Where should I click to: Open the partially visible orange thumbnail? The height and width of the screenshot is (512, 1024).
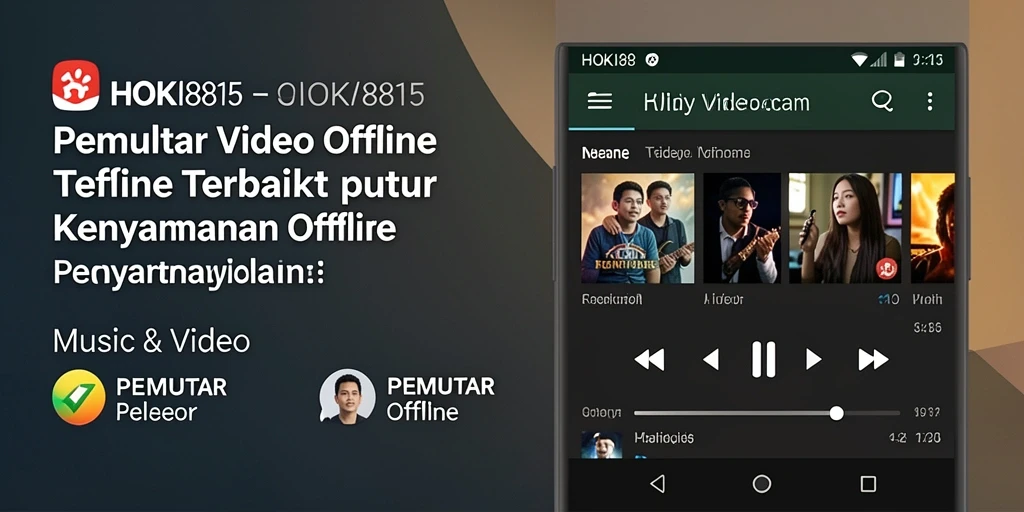(x=933, y=228)
